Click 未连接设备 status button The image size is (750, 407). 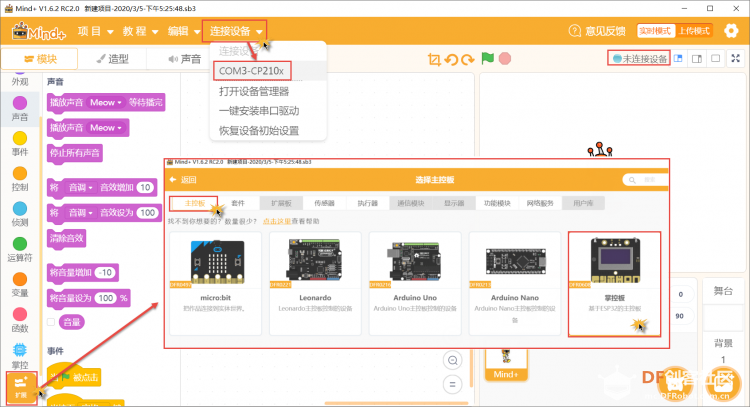tap(639, 58)
